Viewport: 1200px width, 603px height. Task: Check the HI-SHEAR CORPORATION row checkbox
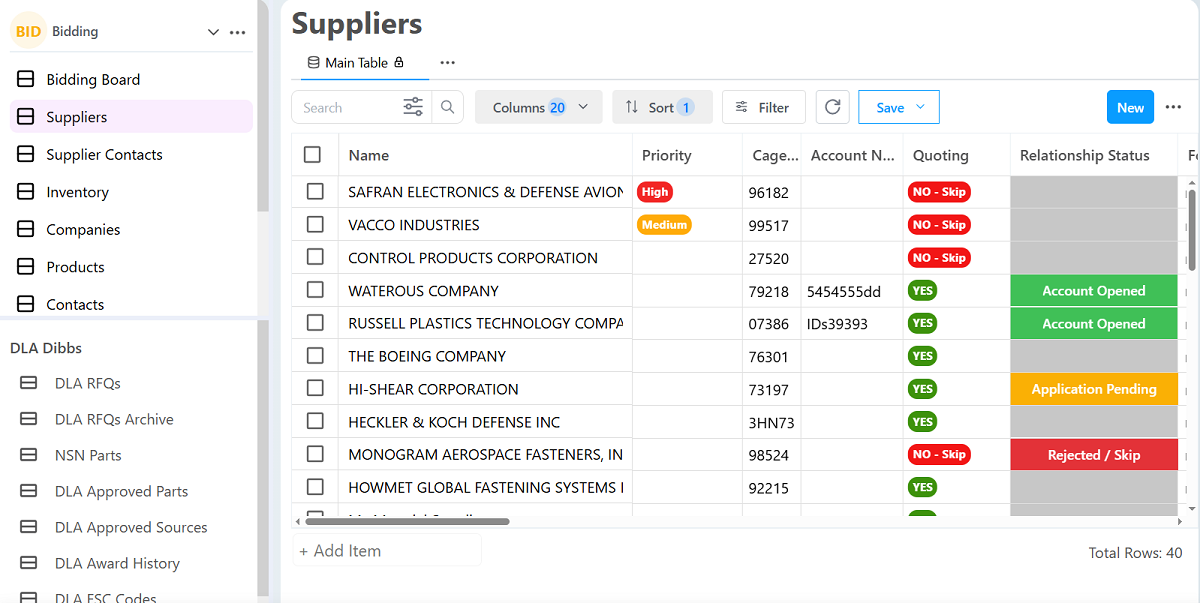[x=315, y=388]
